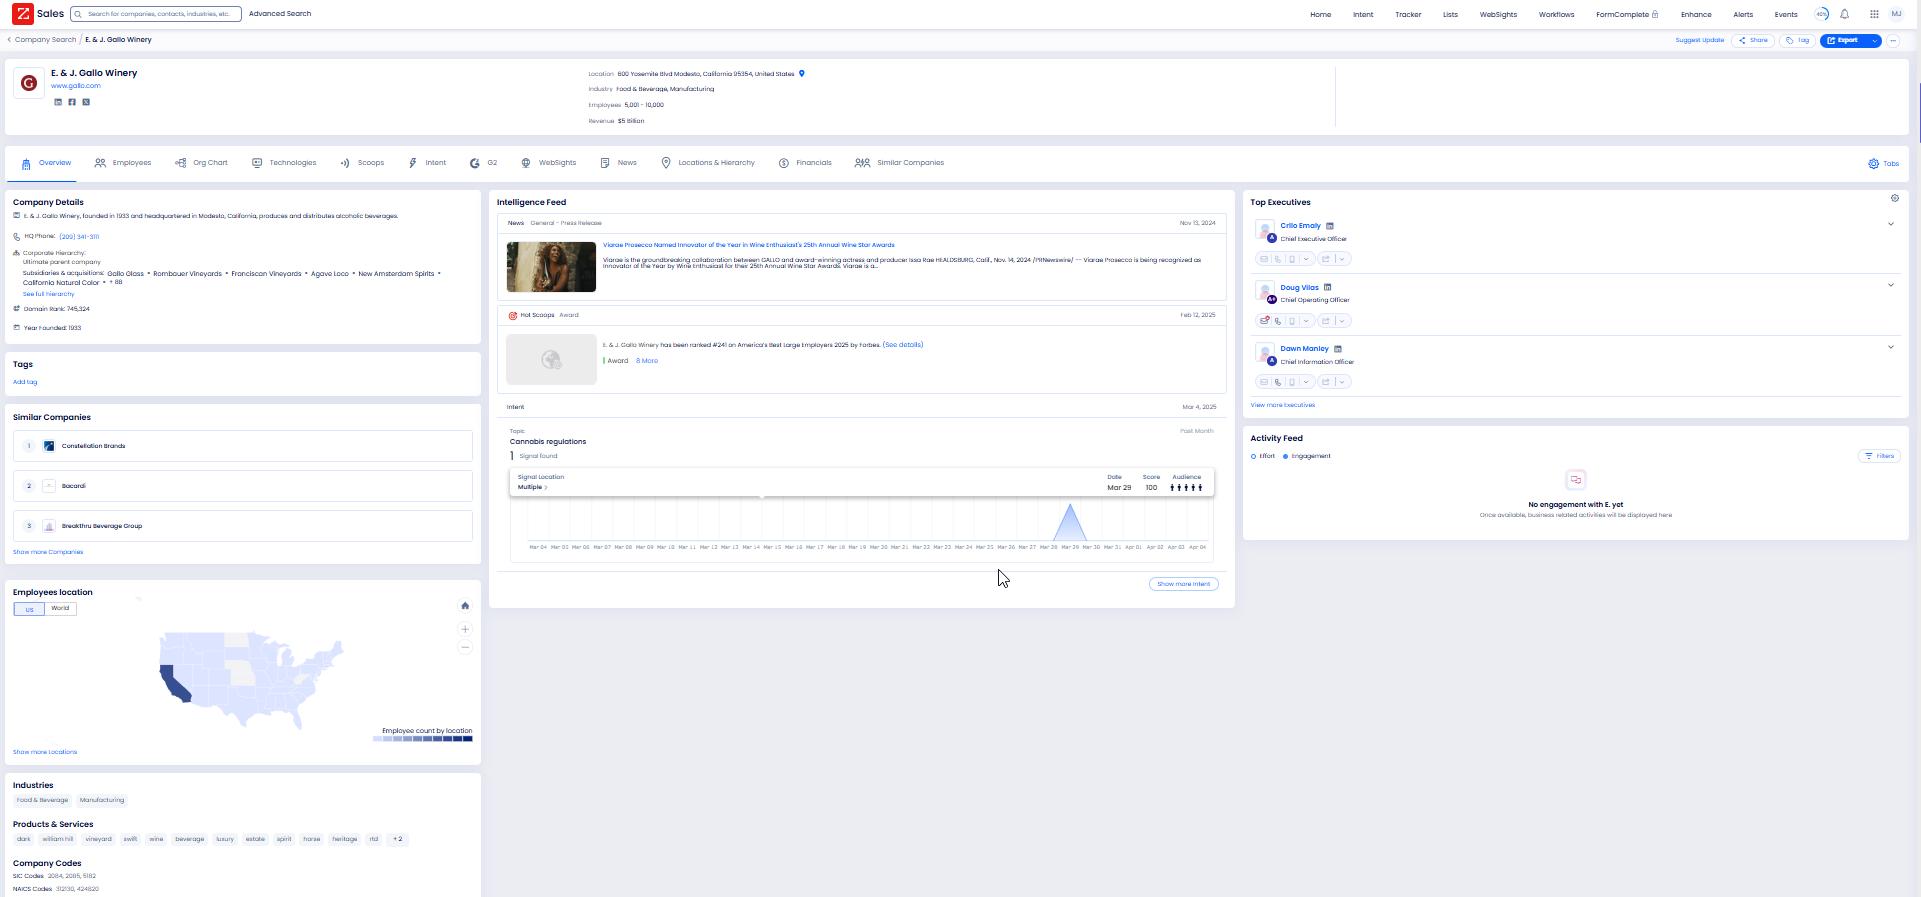Image resolution: width=1921 pixels, height=897 pixels.
Task: Open export dropdown for Doug Vilas
Action: [1342, 321]
